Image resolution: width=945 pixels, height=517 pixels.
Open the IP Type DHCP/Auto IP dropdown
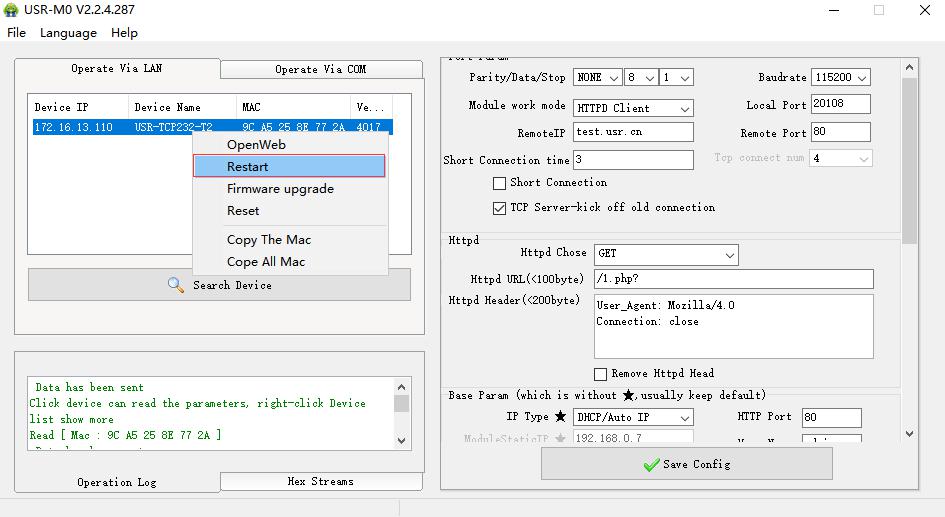[x=633, y=417]
